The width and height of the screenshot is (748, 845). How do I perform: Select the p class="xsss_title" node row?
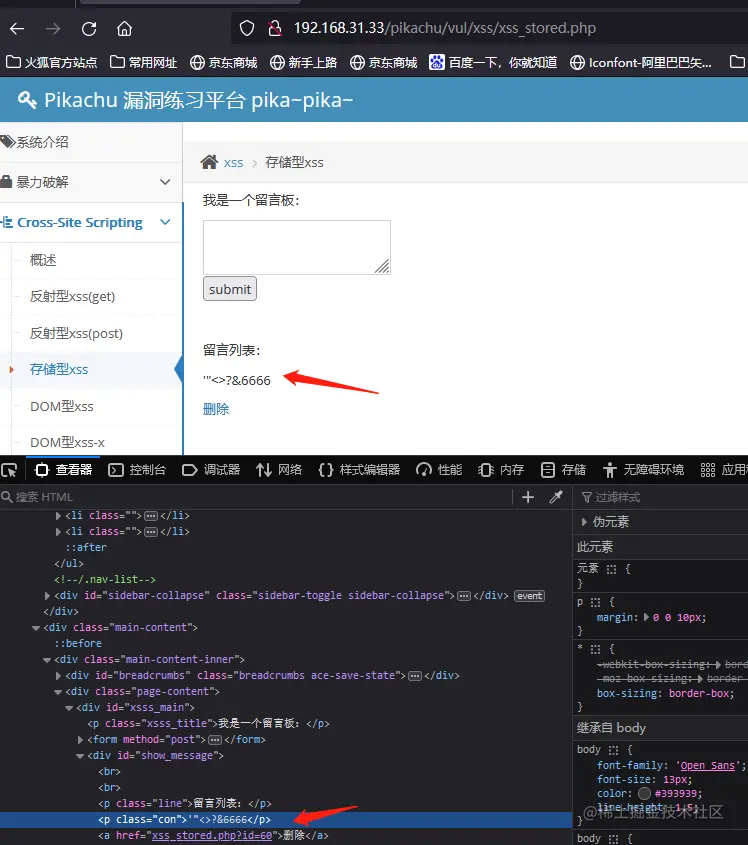[286, 724]
